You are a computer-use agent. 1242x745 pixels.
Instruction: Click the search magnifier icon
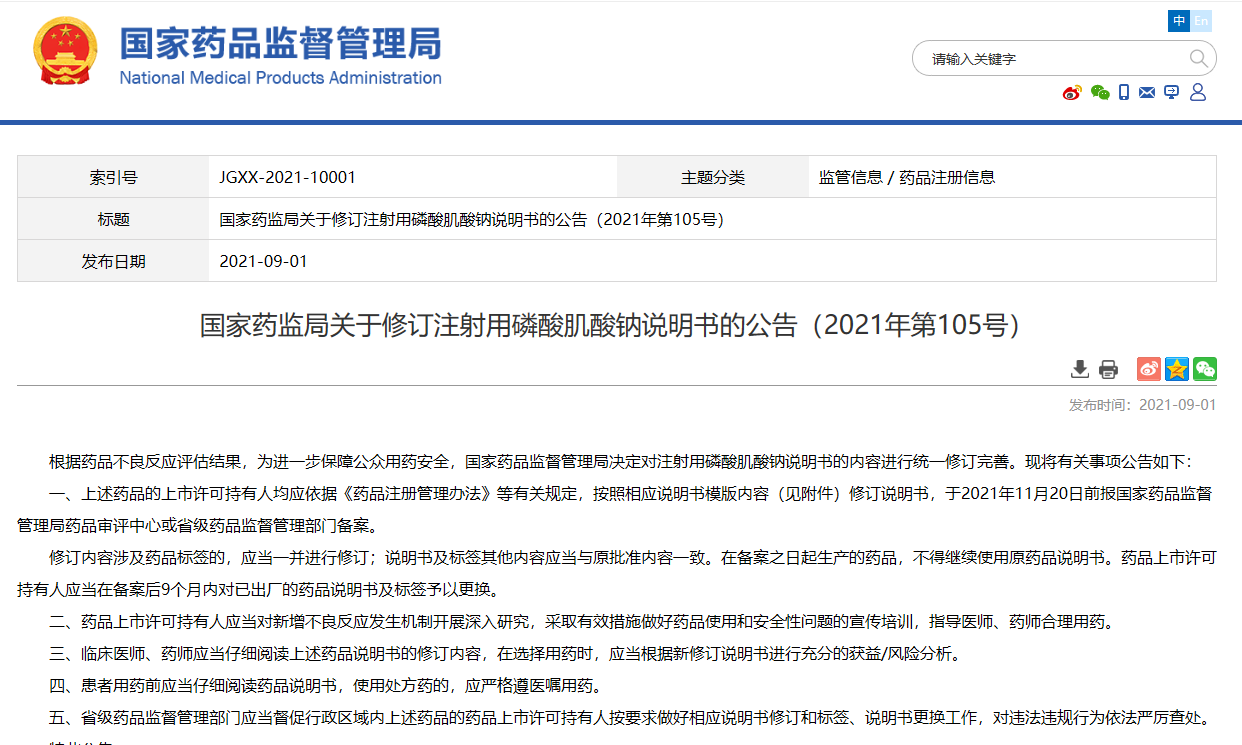pos(1198,59)
